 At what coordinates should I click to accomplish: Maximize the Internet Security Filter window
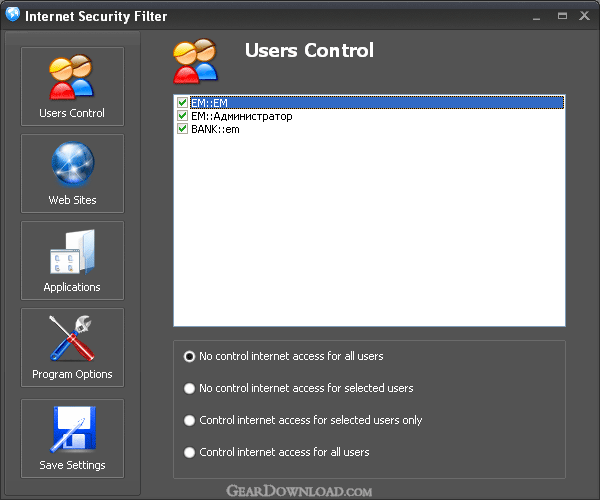pos(562,16)
